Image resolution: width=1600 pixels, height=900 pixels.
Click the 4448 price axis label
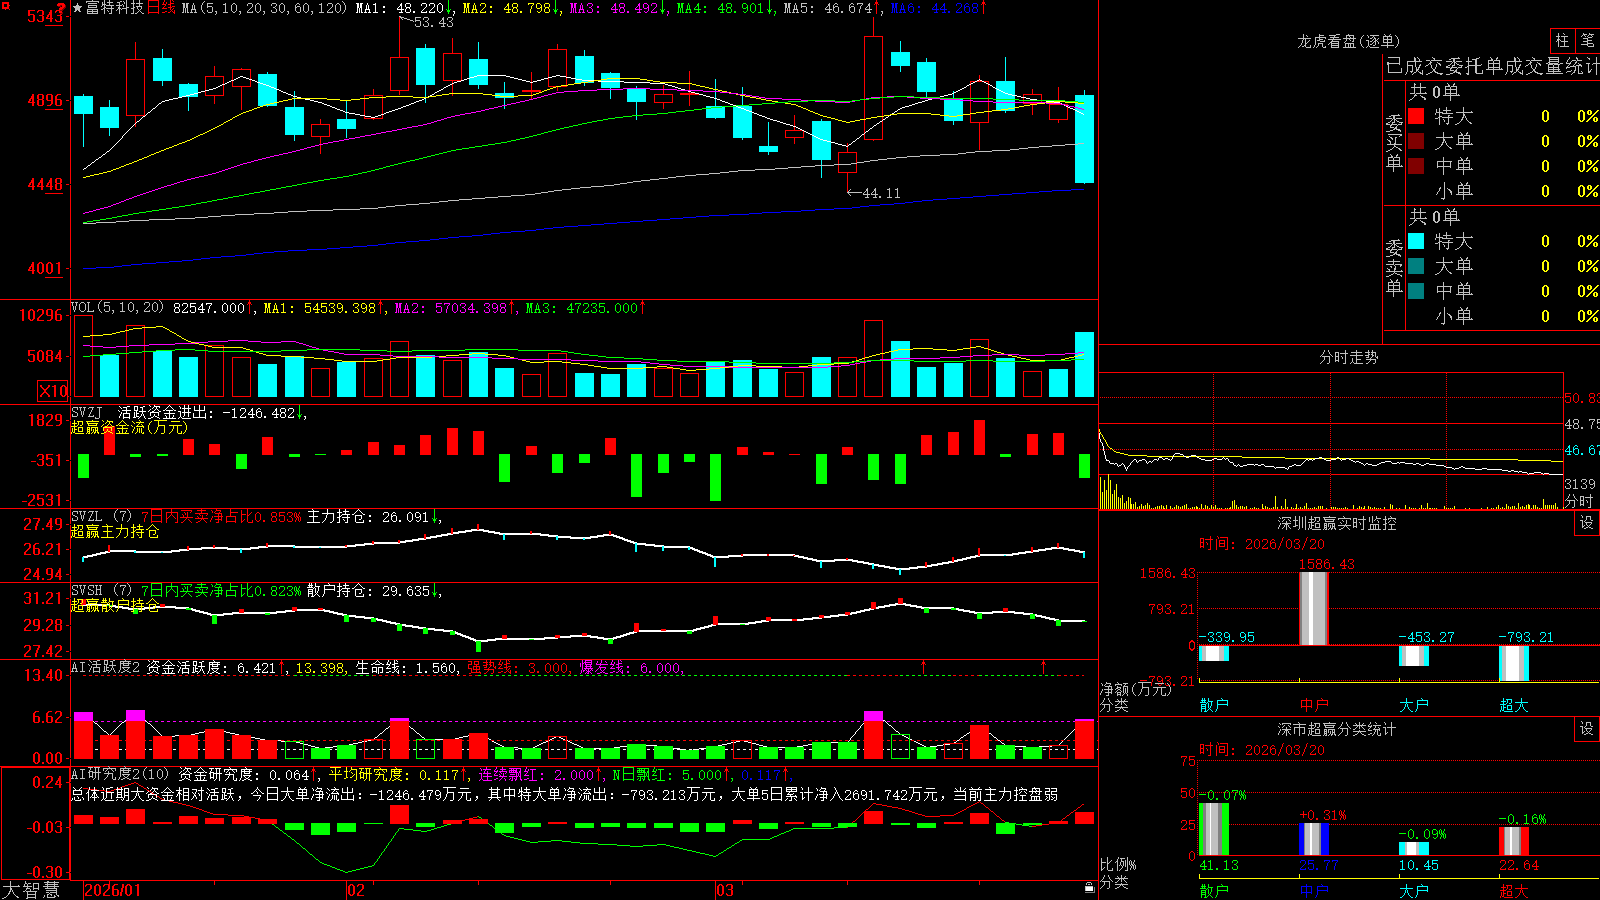pos(46,184)
